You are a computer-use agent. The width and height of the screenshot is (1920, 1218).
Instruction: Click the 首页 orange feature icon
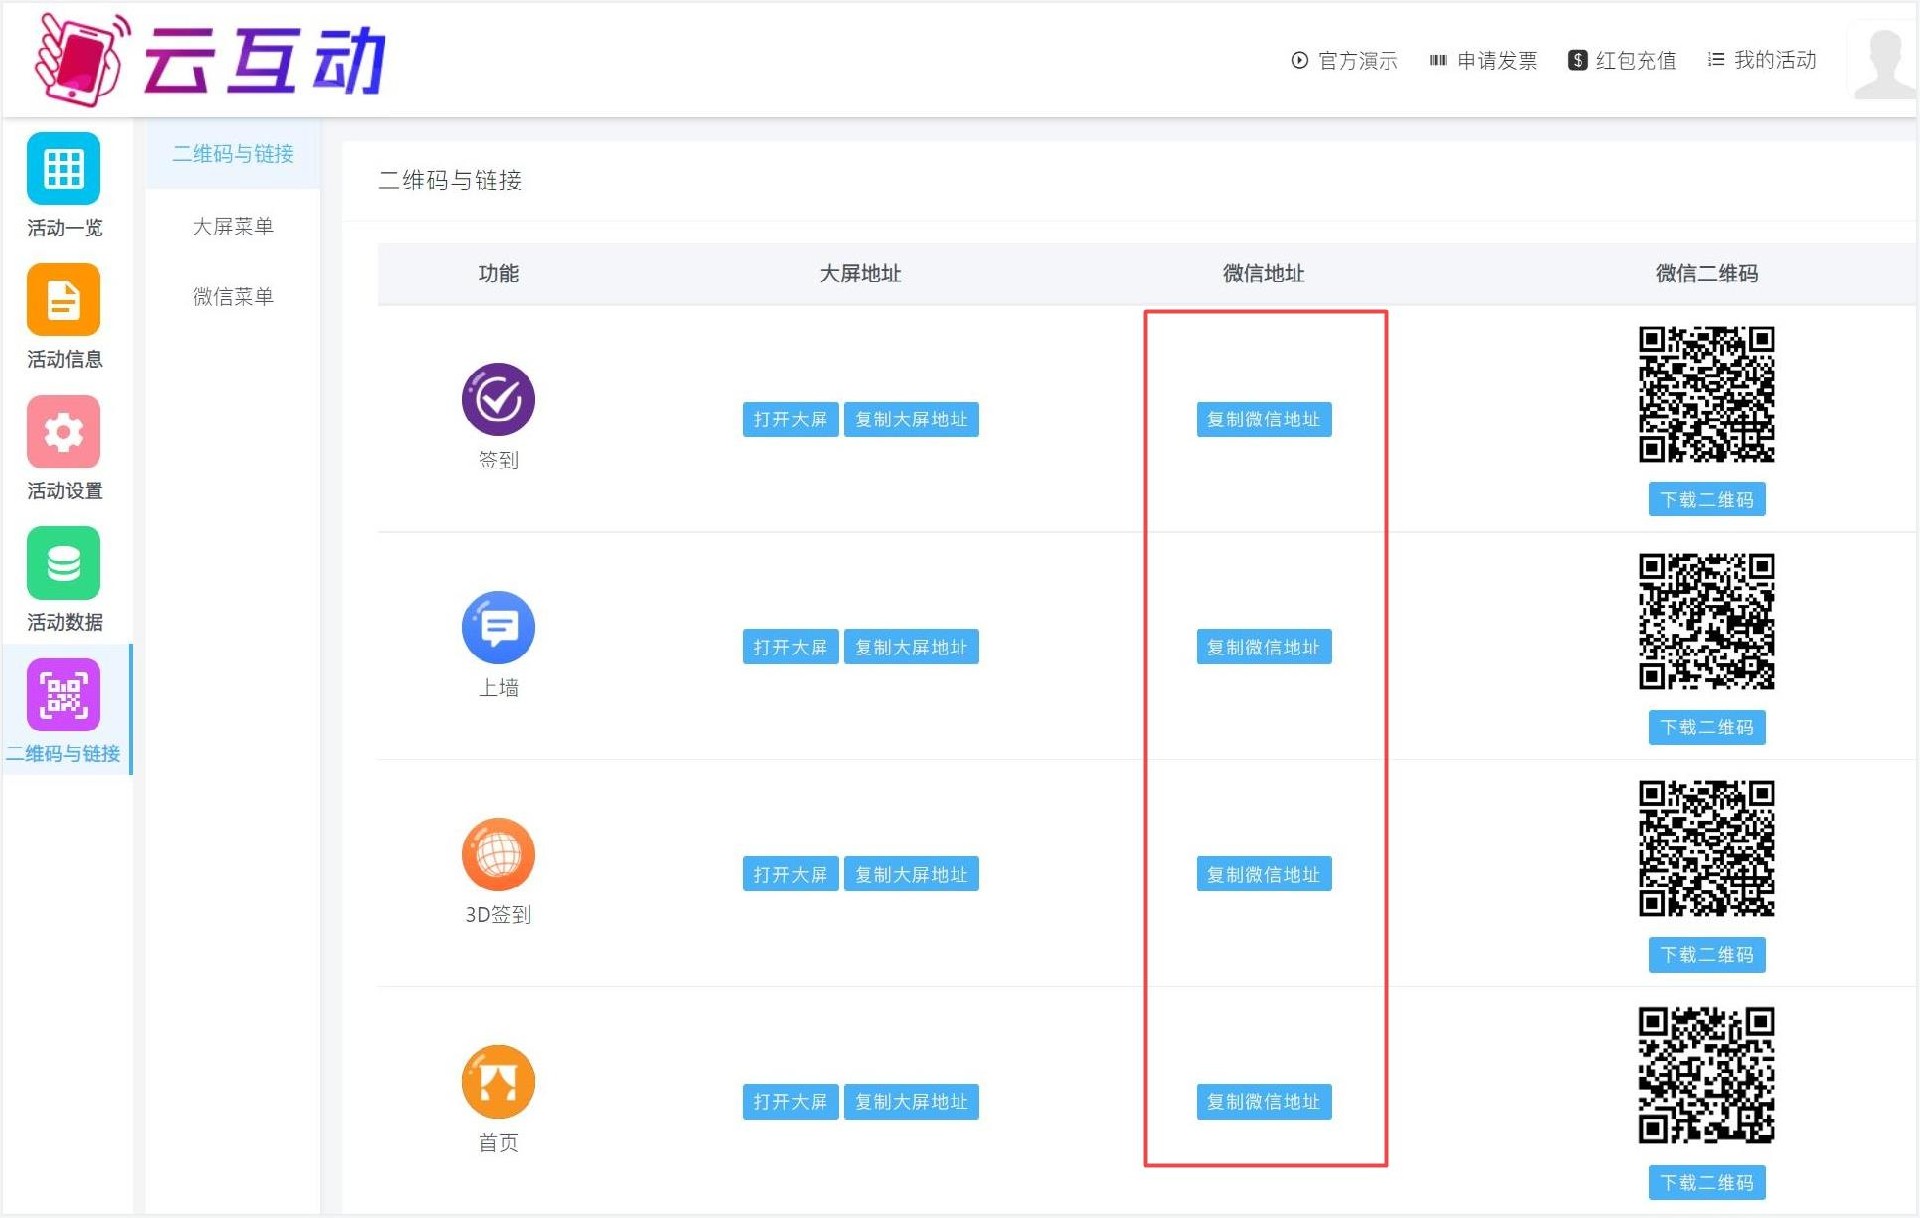click(x=498, y=1082)
